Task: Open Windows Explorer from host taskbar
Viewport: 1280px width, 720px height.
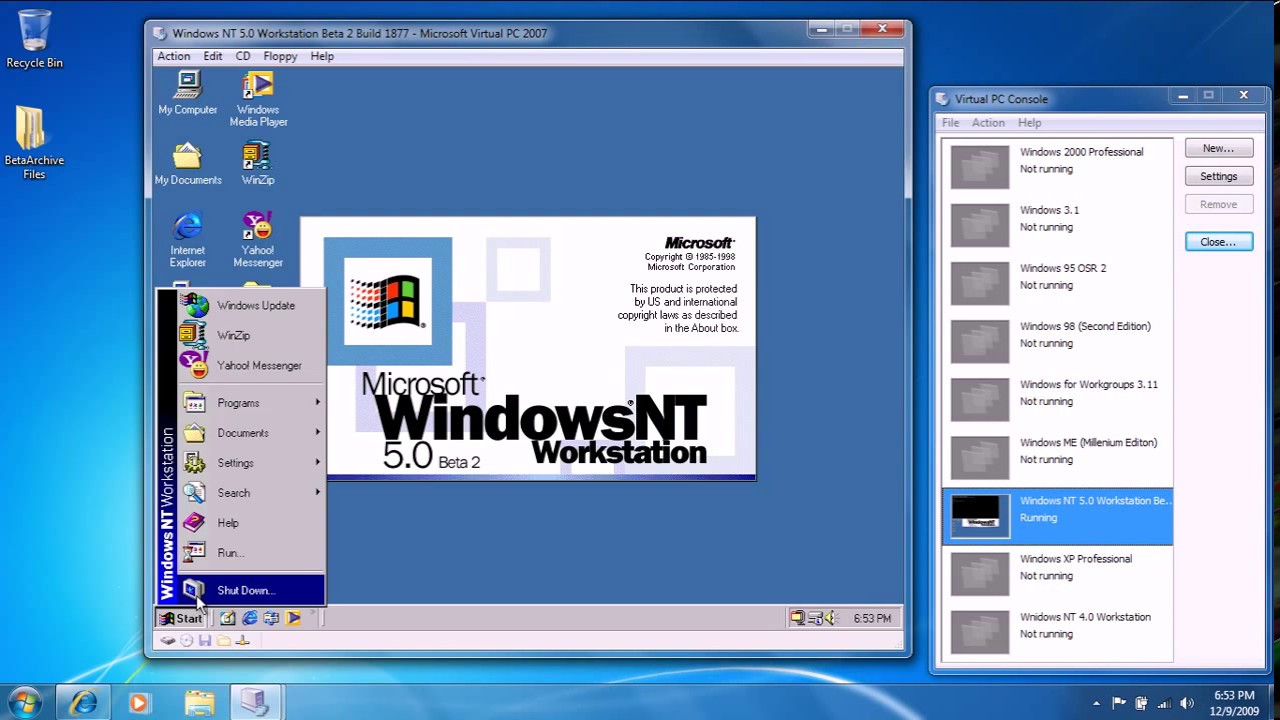Action: pyautogui.click(x=199, y=702)
